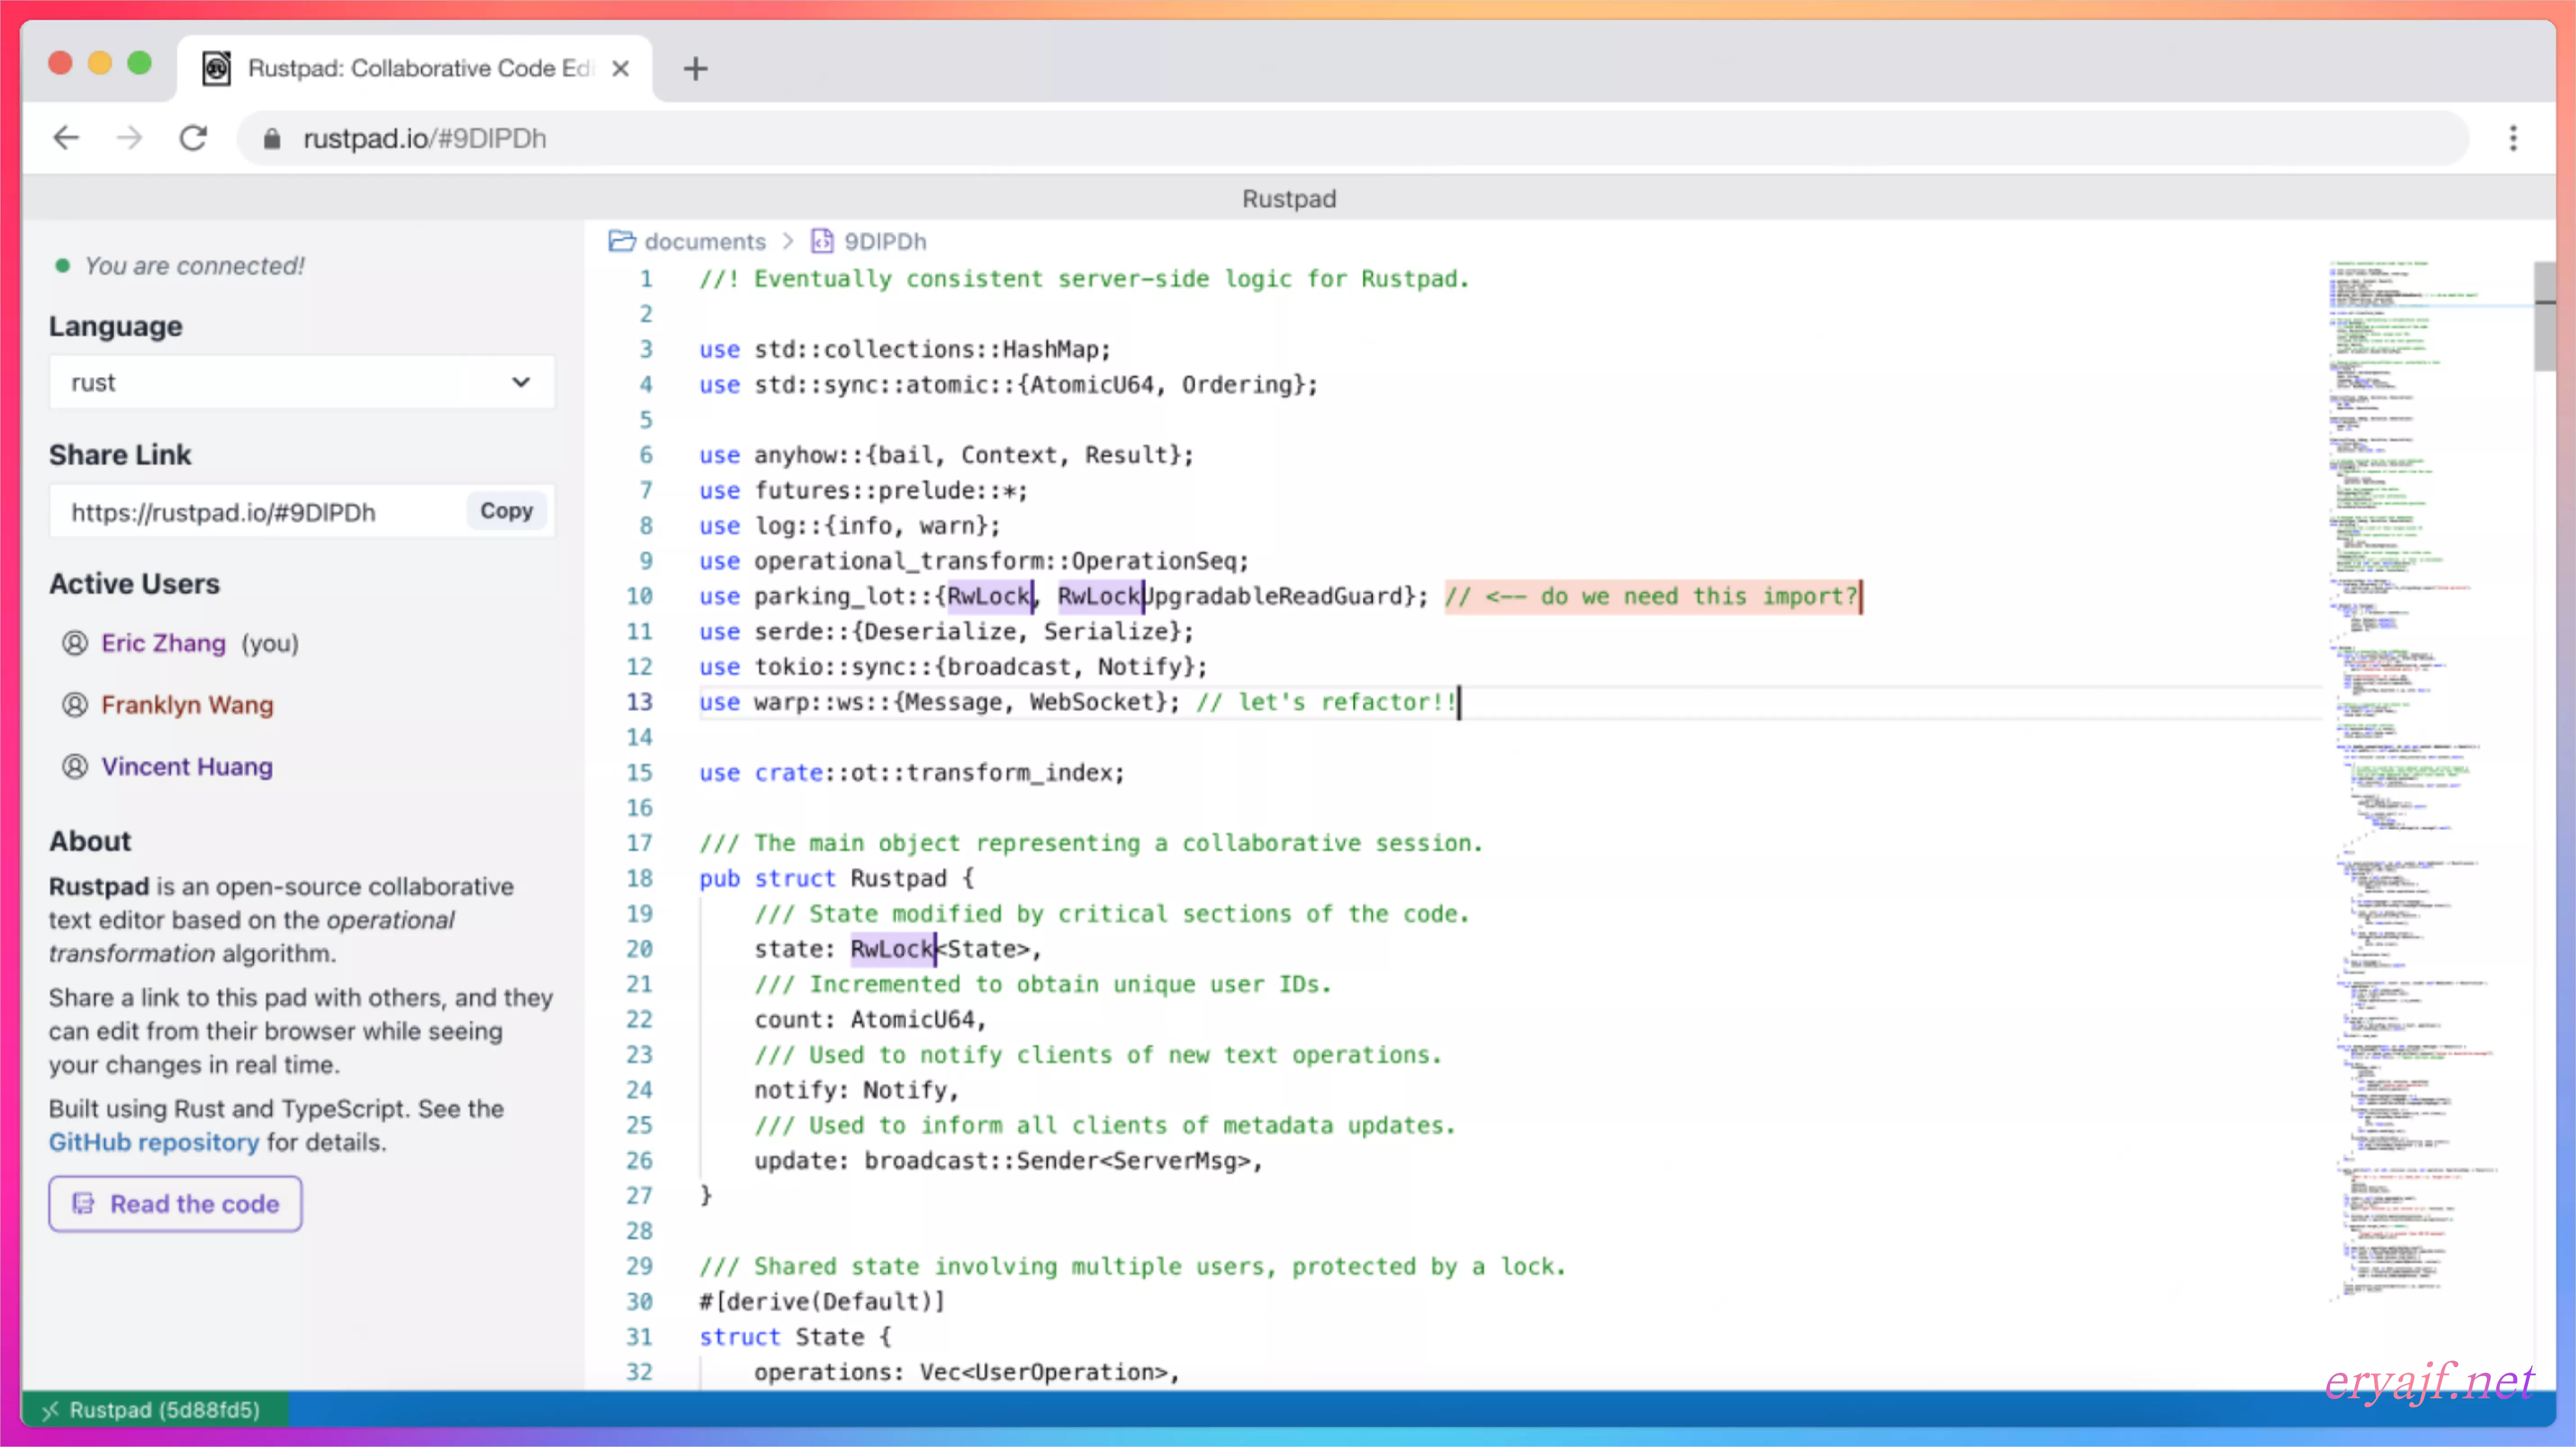Click Eric Zhang's user avatar icon
Image resolution: width=2576 pixels, height=1447 pixels.
coord(75,643)
